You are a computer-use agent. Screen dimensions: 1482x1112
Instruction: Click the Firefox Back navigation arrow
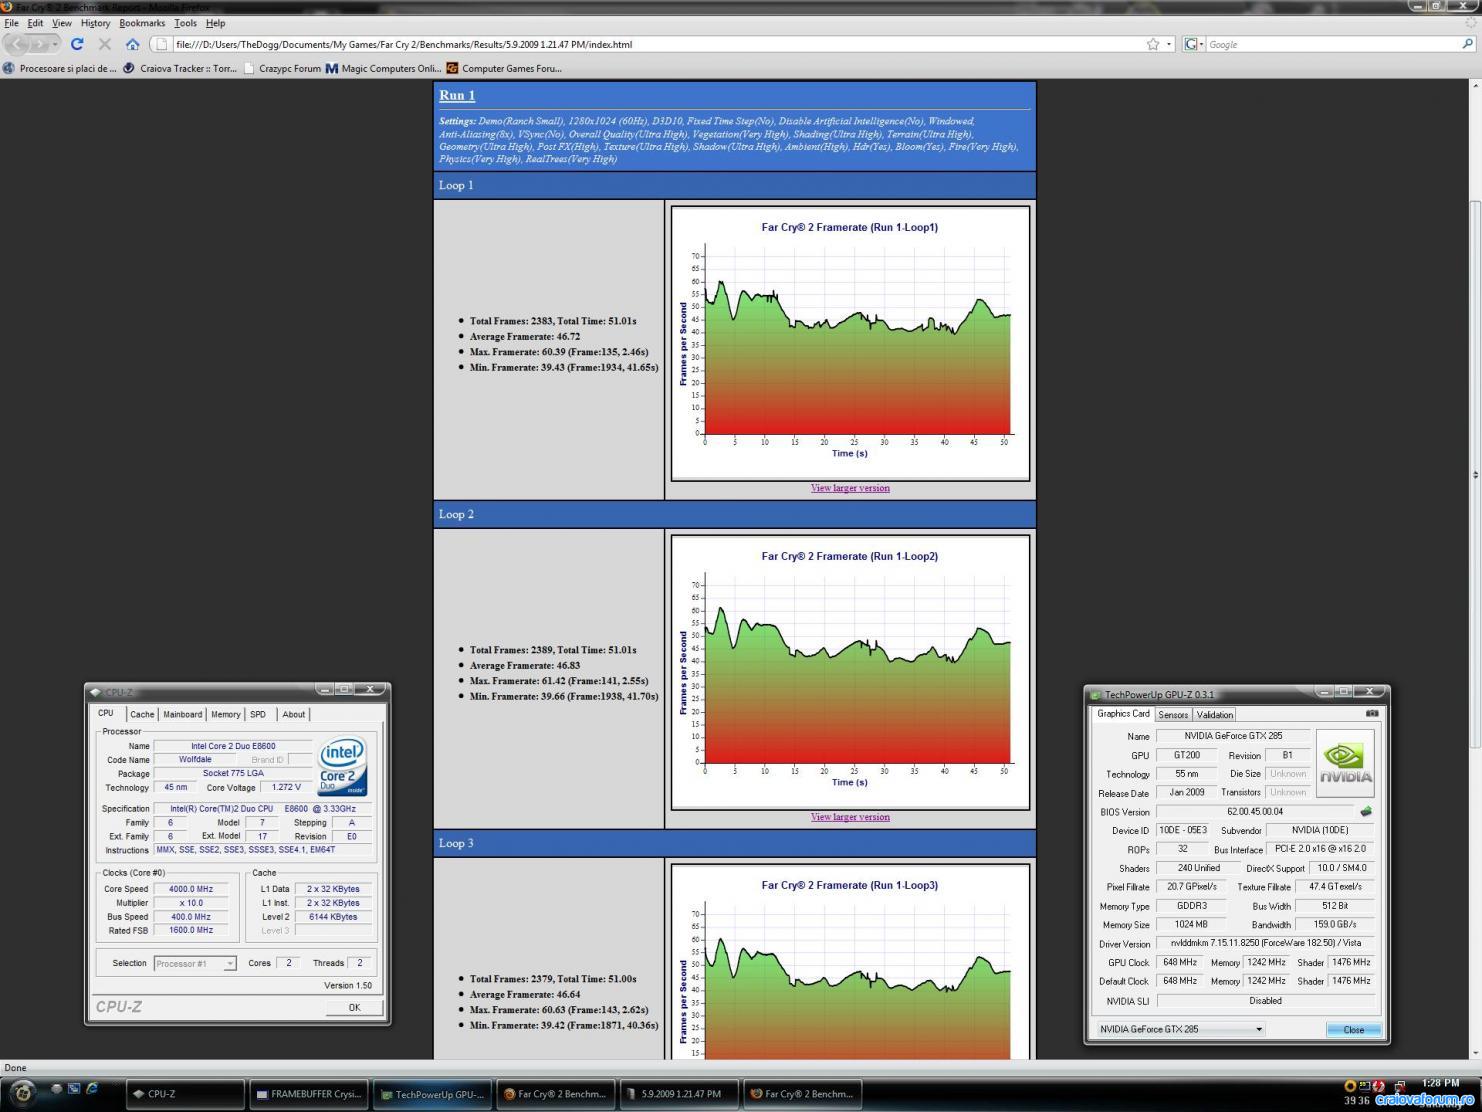coord(17,44)
